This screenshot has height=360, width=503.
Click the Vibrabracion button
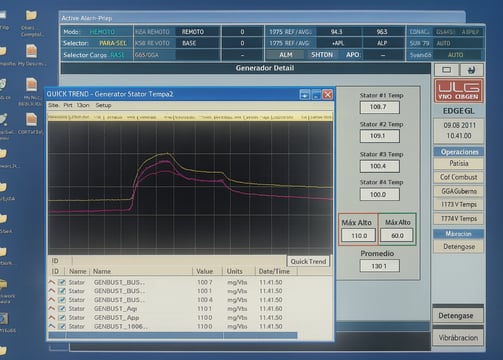pyautogui.click(x=458, y=338)
